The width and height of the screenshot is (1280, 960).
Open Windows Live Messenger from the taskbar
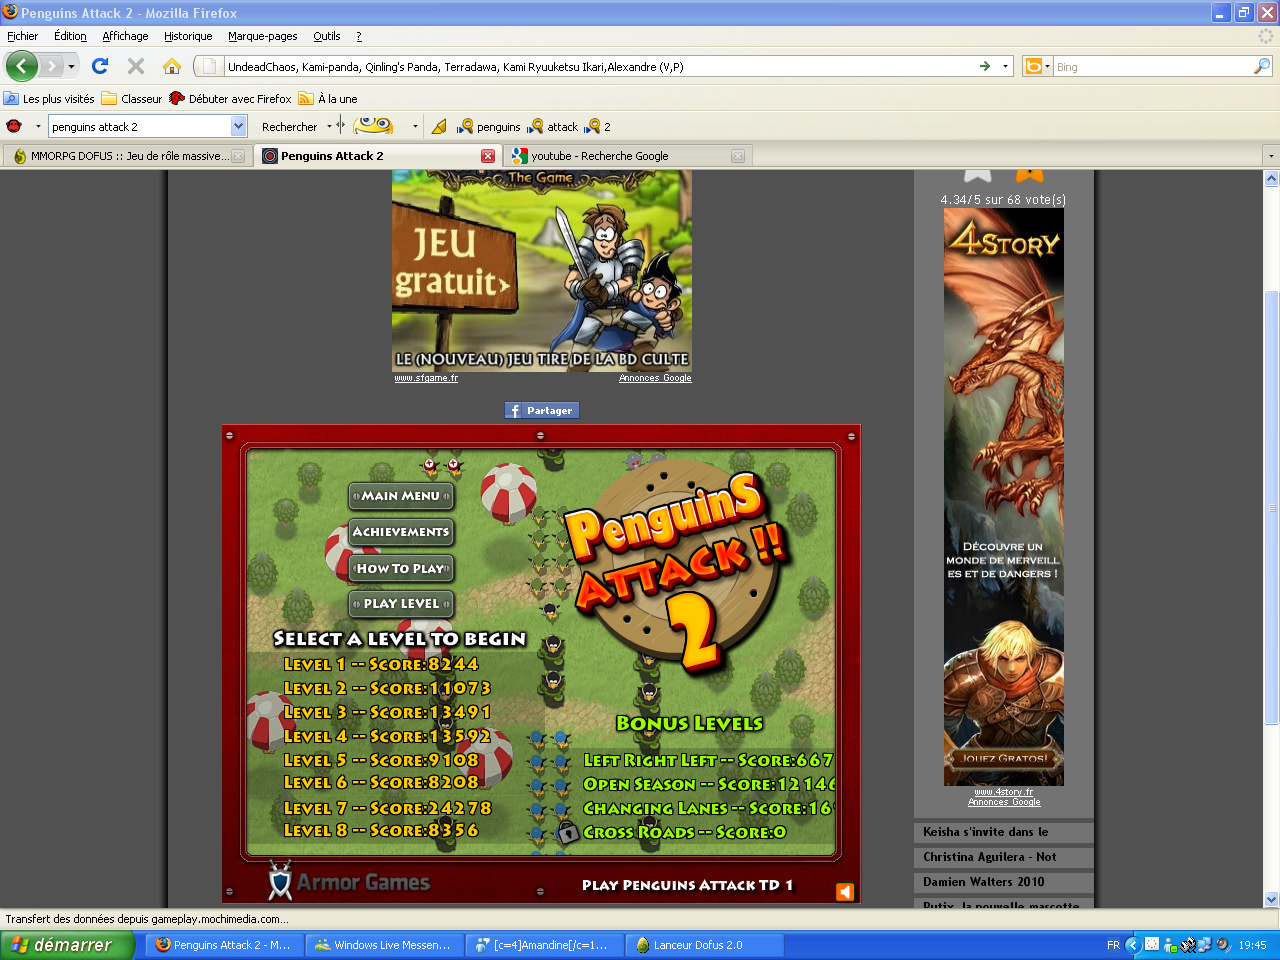pos(383,945)
